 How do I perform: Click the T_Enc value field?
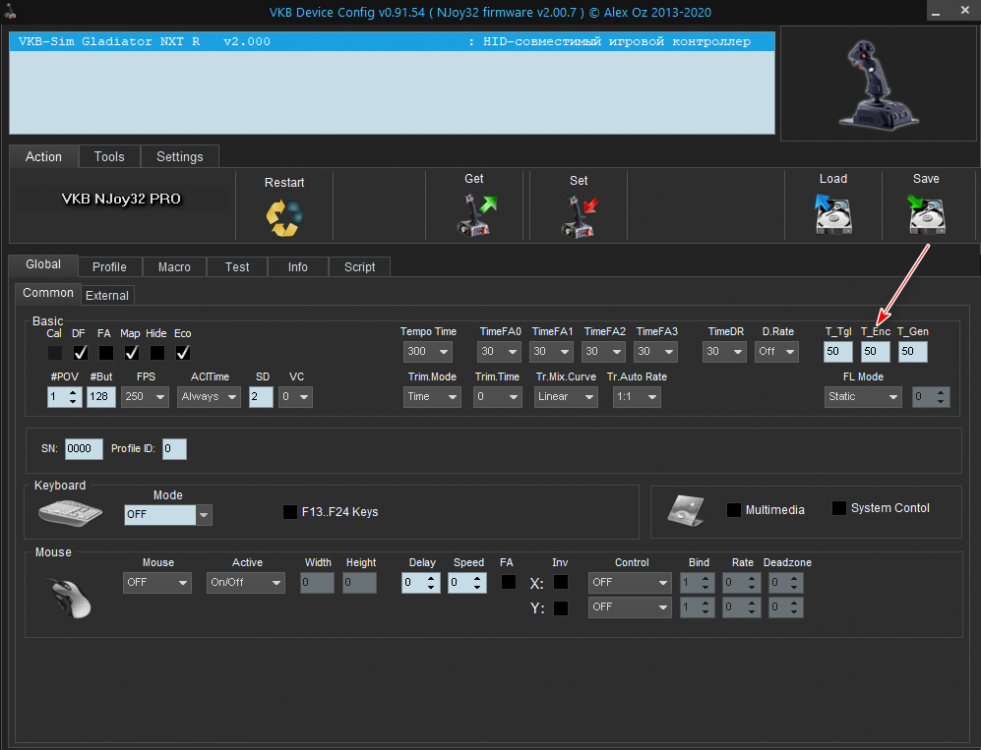point(875,352)
